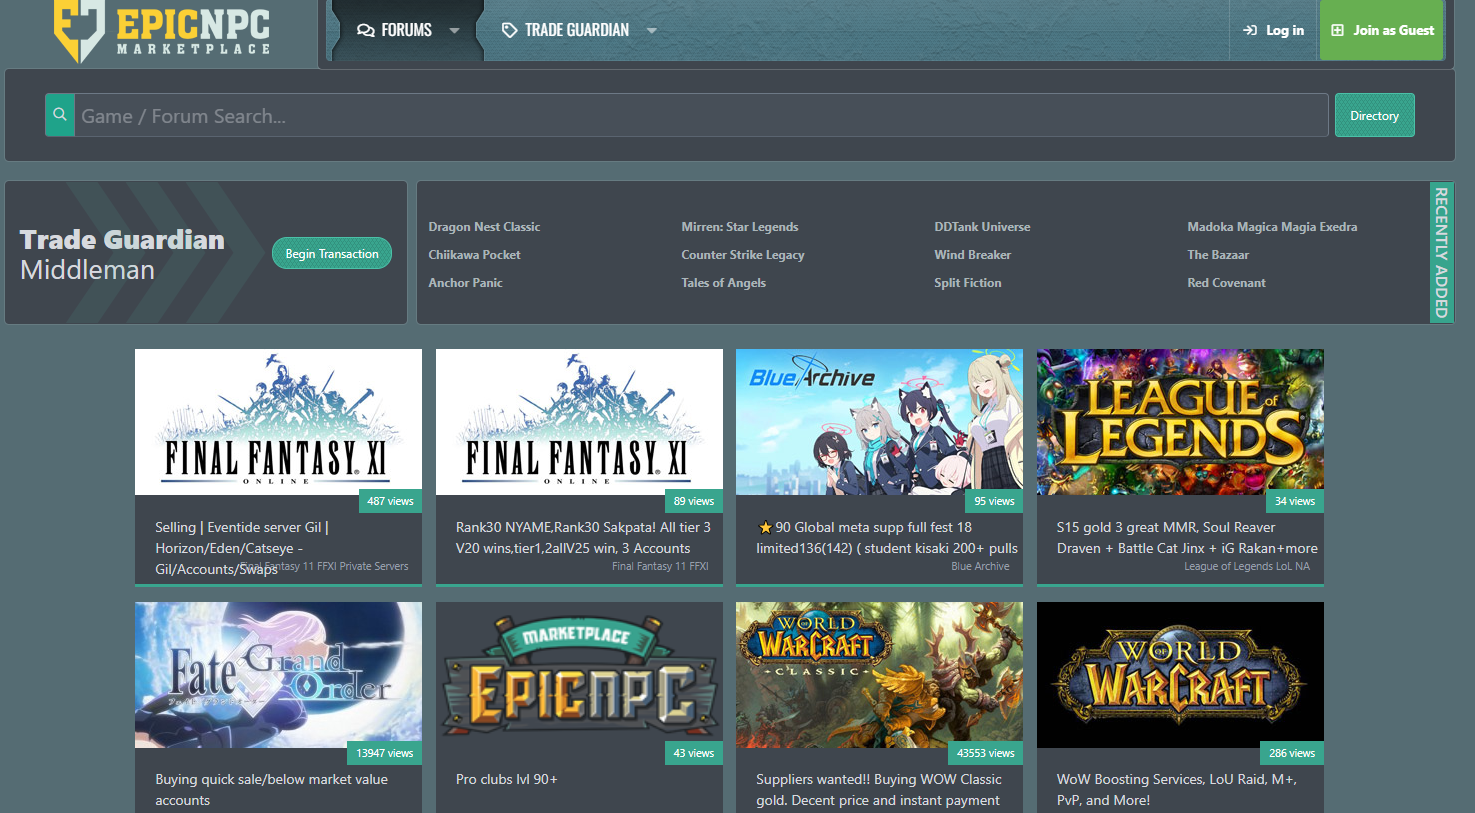
Task: Open the Fate Grand Order listing image
Action: click(278, 674)
